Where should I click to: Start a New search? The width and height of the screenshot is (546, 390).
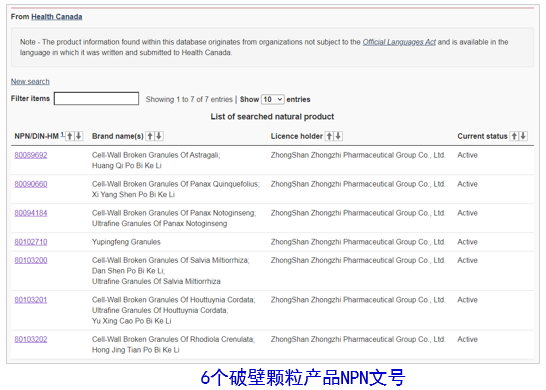[30, 81]
